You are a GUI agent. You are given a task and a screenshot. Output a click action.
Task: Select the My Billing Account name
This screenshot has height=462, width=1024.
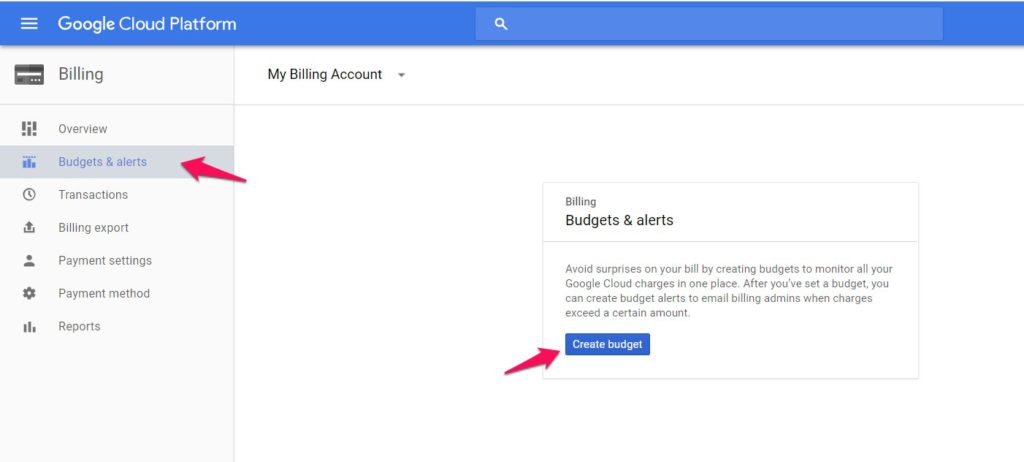(324, 75)
